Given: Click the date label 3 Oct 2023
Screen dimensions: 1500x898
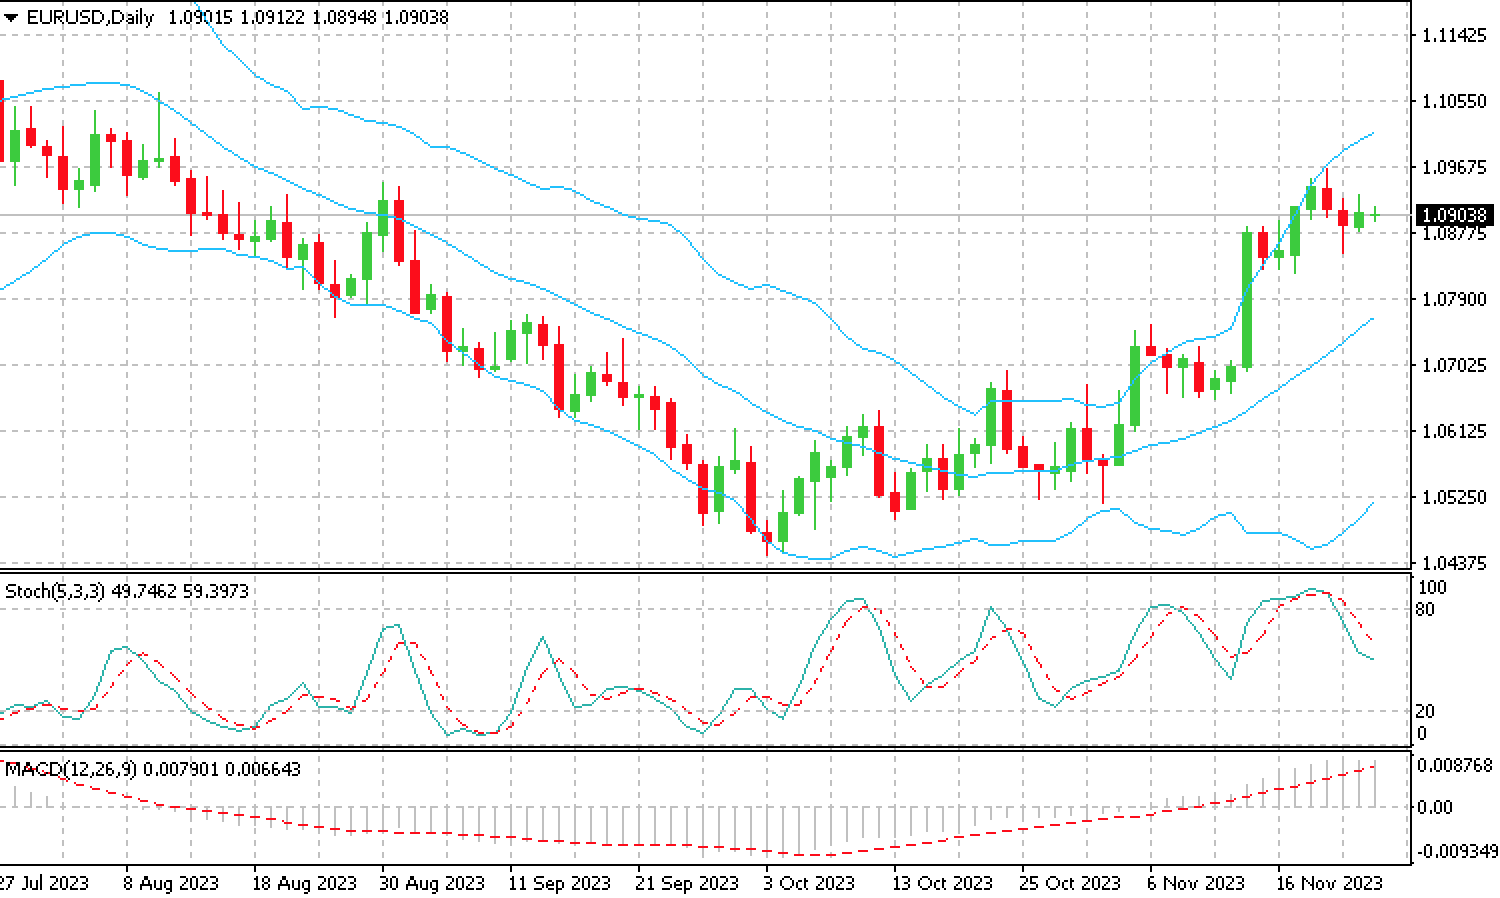Looking at the screenshot, I should point(809,883).
